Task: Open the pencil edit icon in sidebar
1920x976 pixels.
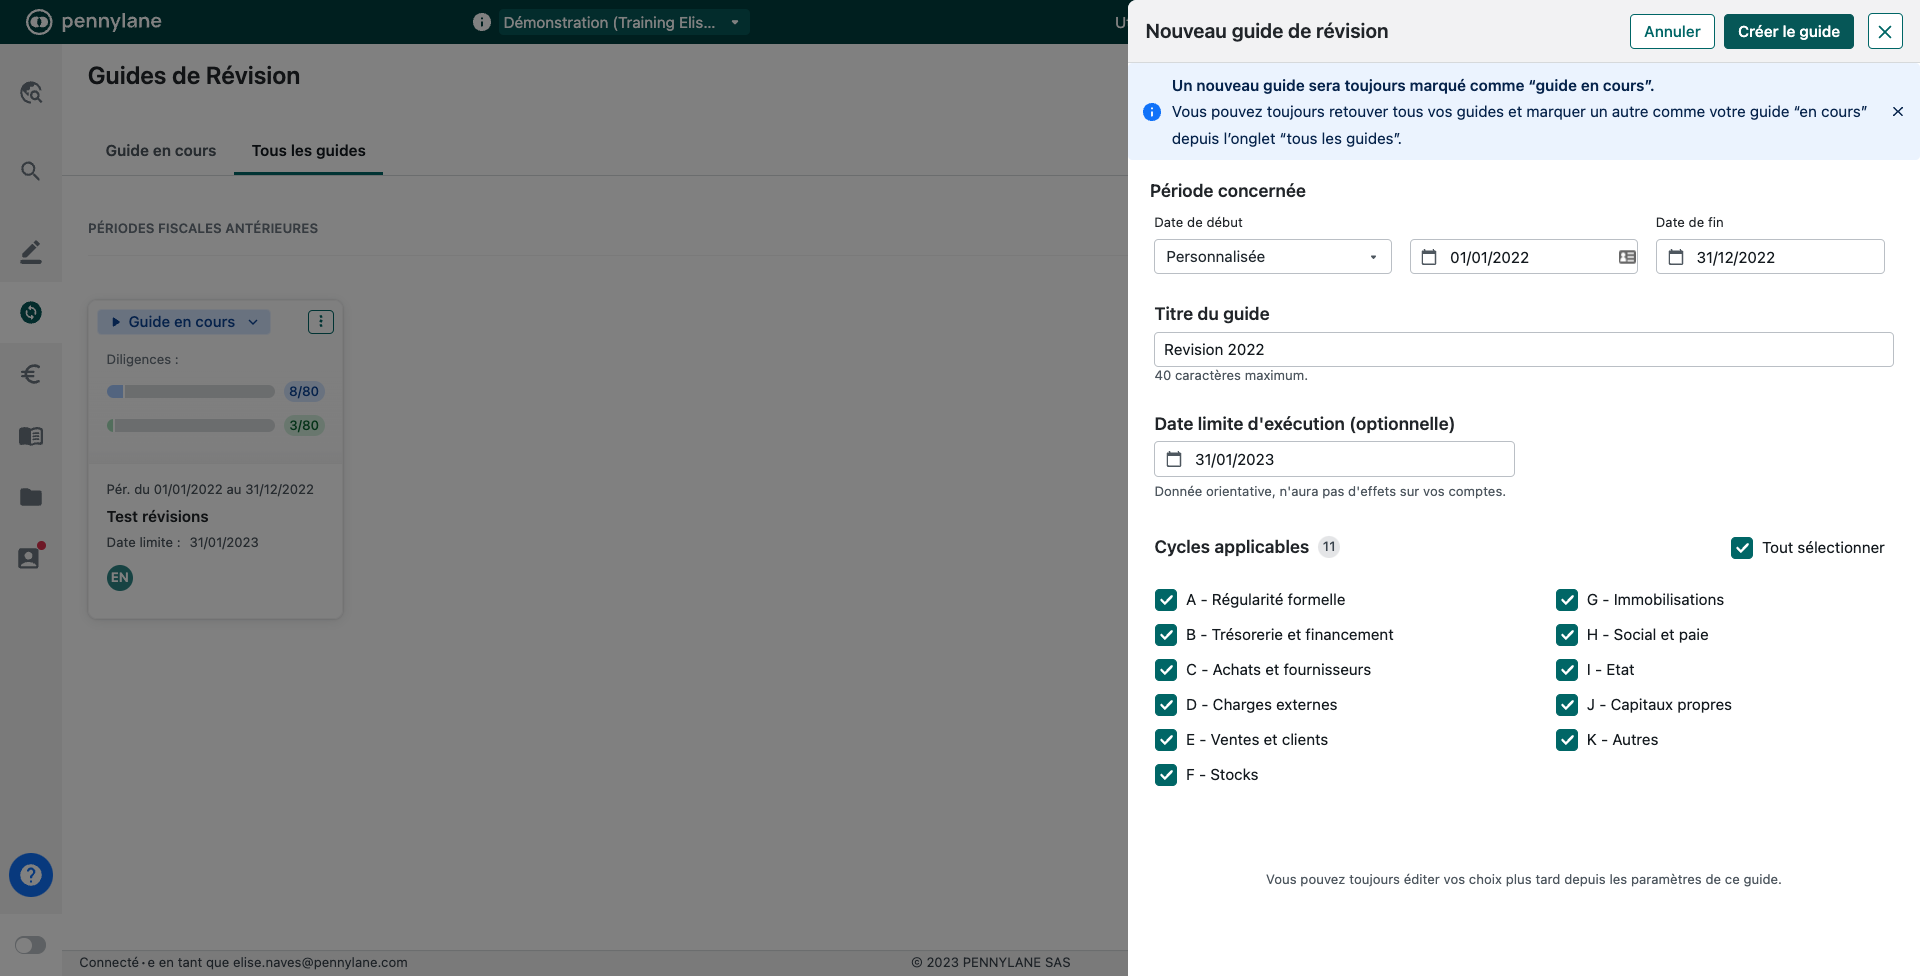Action: 31,252
